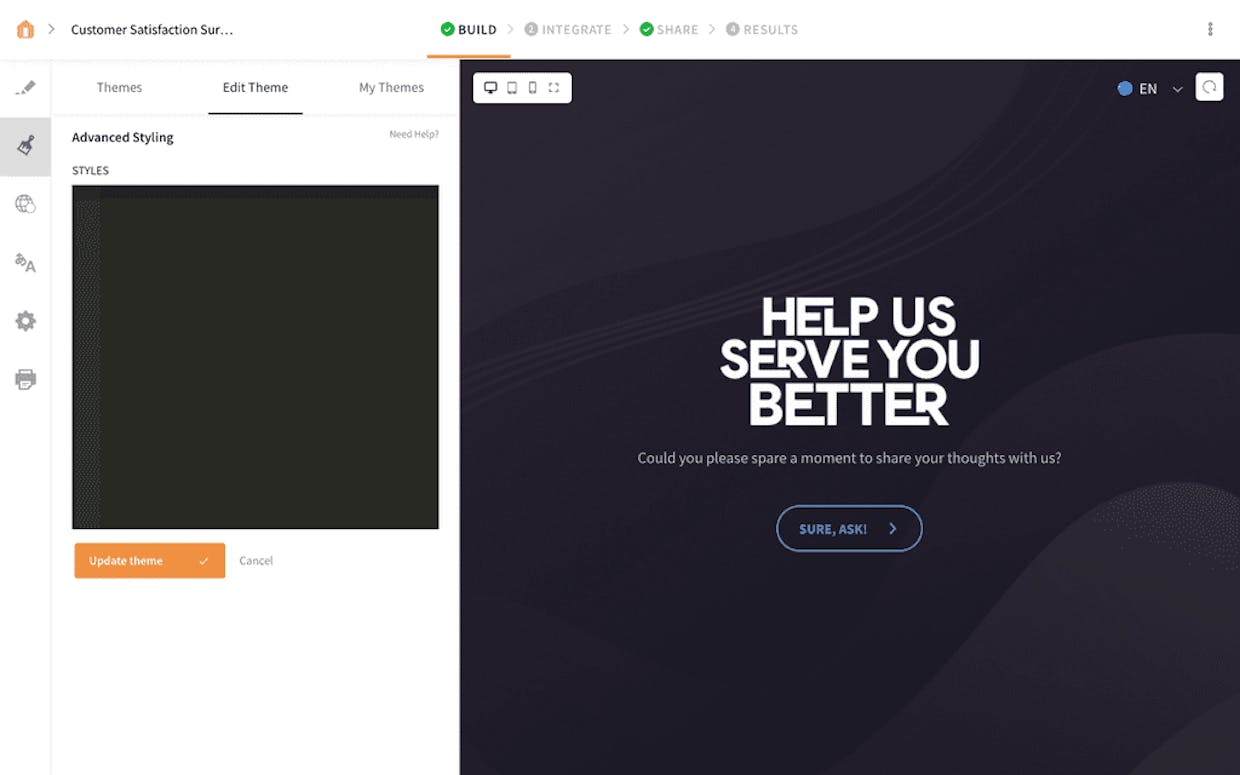Screen dimensions: 1240x775
Task: Switch preview to tablet view
Action: point(512,88)
